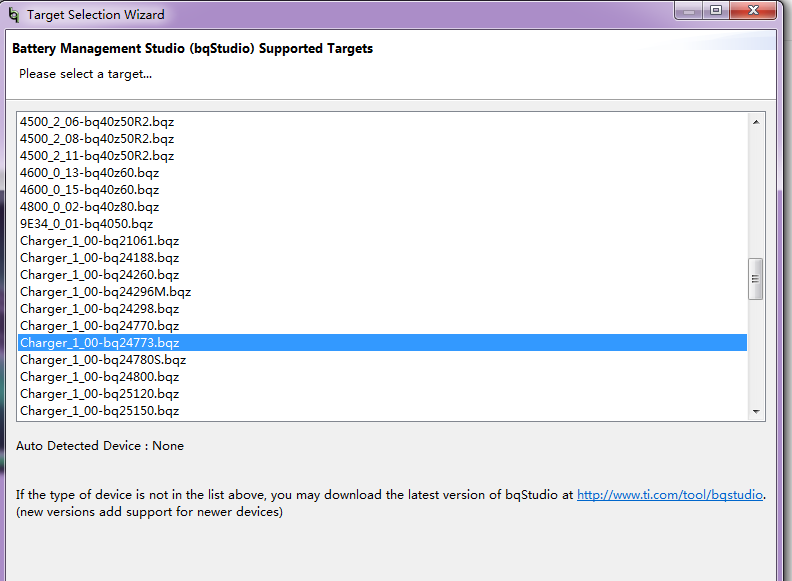Close the Target Selection Wizard

753,11
